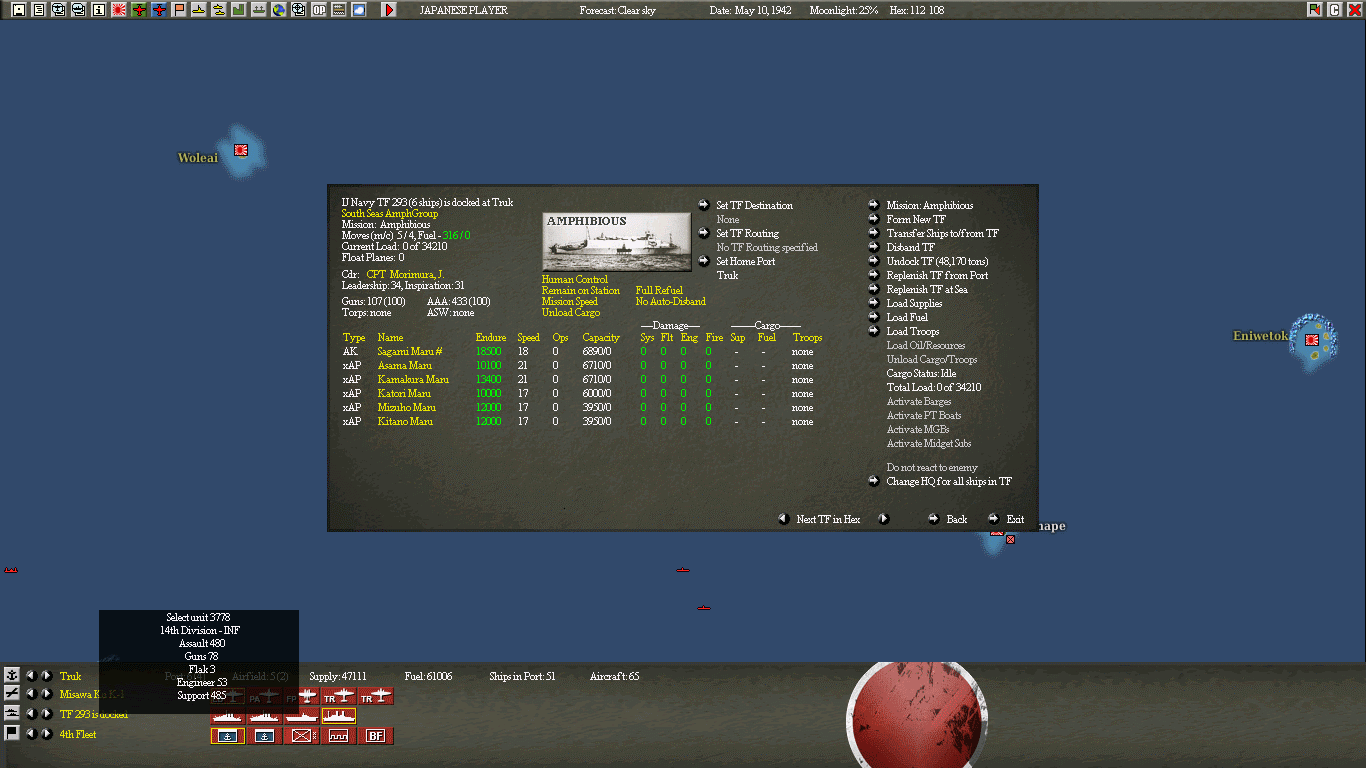Image resolution: width=1366 pixels, height=768 pixels.
Task: Select the yellow-highlighted anchor unit icon
Action: coord(227,736)
